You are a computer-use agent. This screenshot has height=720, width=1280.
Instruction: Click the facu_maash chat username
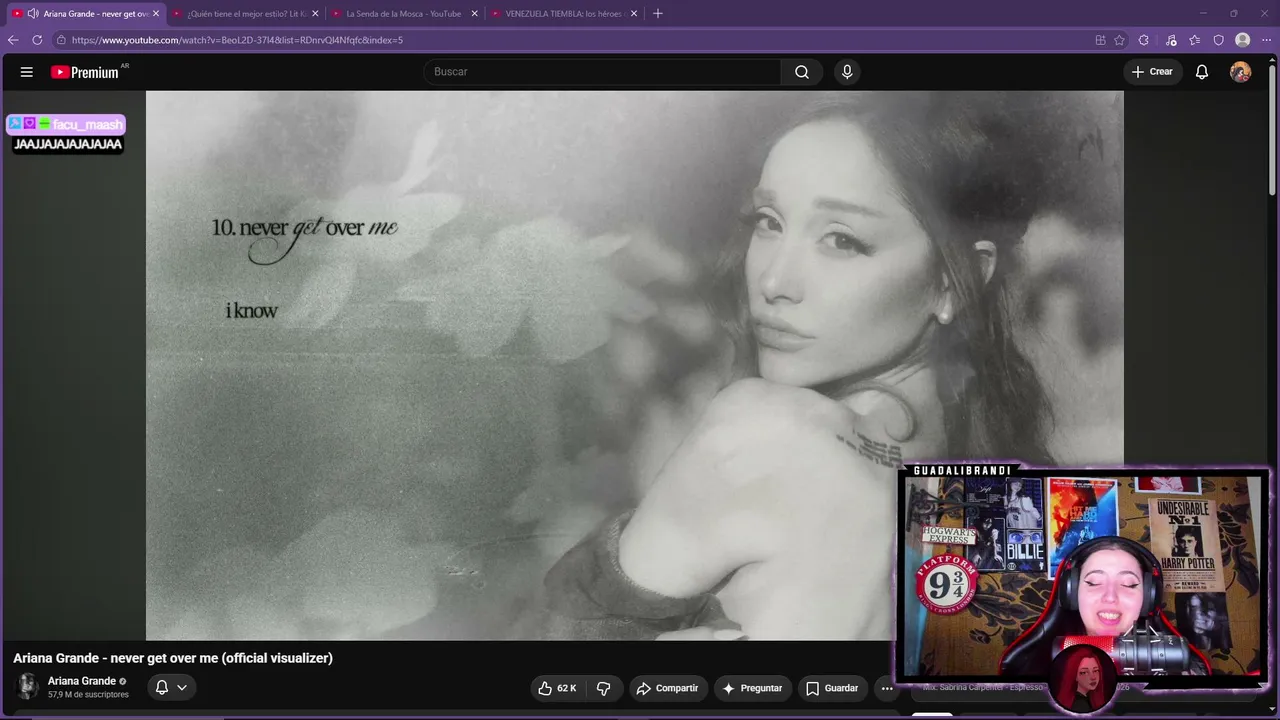point(87,124)
